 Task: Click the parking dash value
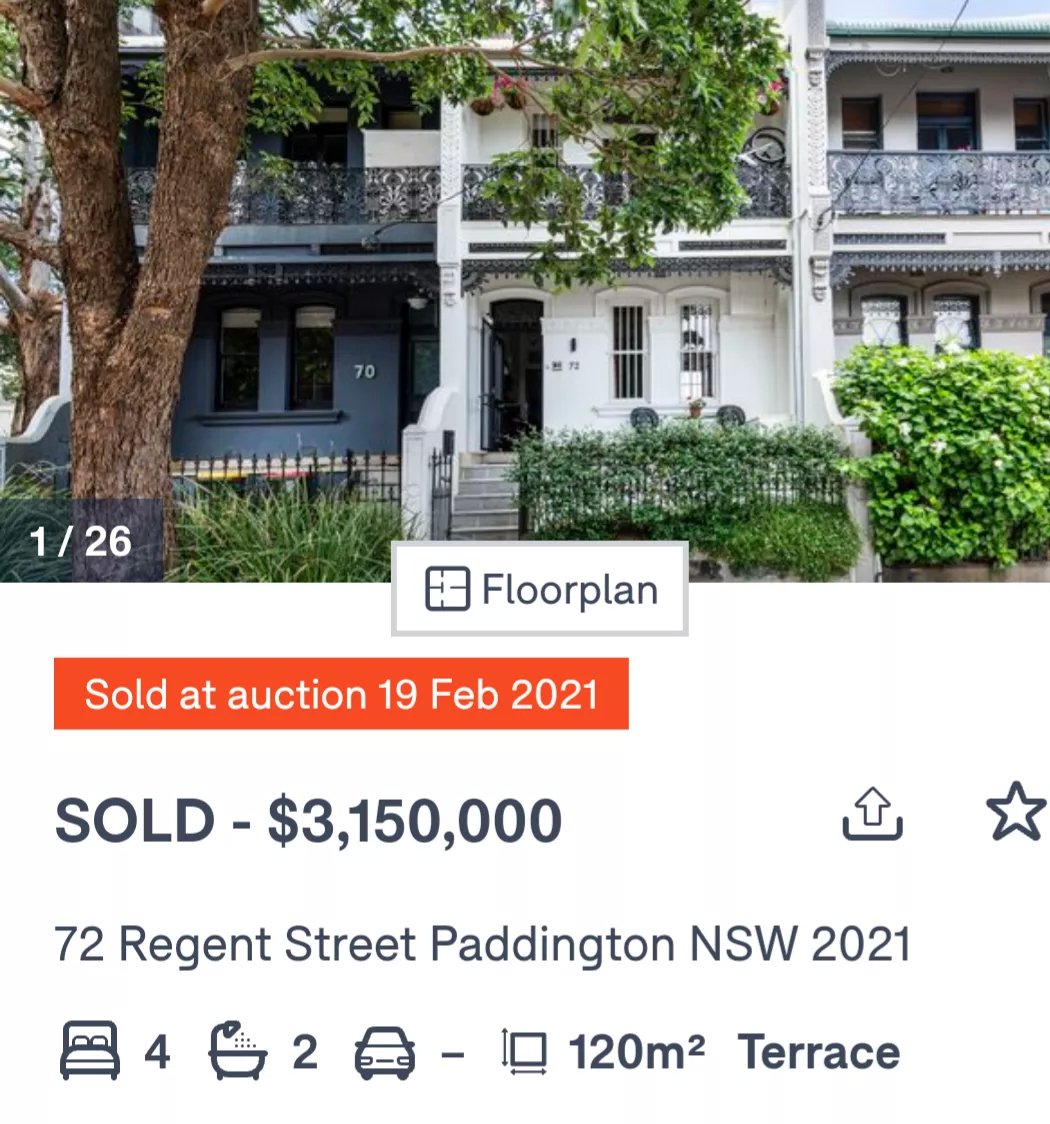coord(452,1054)
